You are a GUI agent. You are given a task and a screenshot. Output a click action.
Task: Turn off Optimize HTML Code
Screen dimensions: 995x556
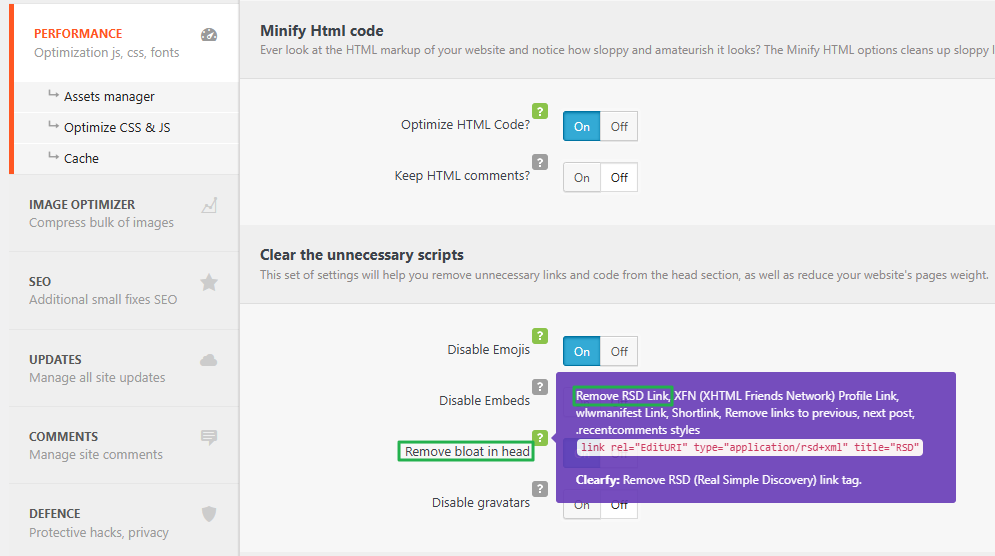(x=619, y=127)
